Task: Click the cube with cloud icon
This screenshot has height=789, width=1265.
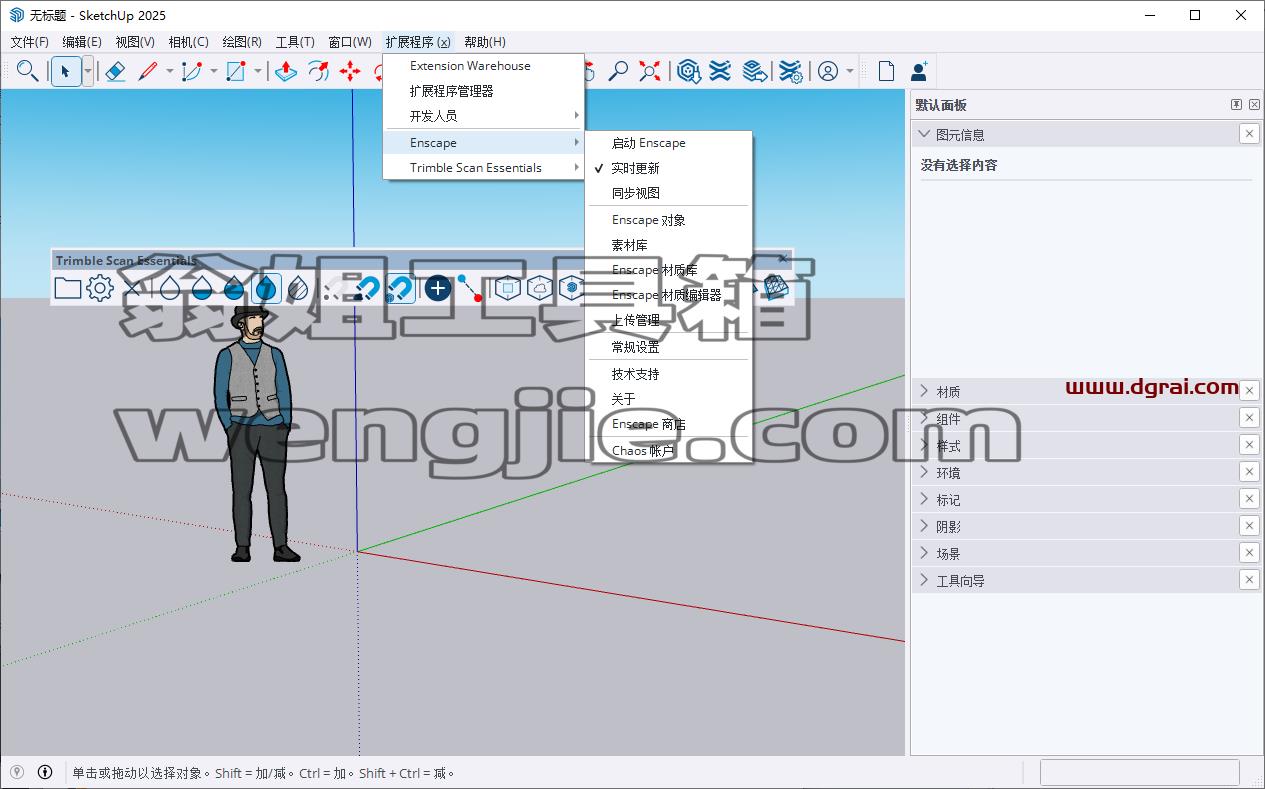Action: (x=540, y=288)
